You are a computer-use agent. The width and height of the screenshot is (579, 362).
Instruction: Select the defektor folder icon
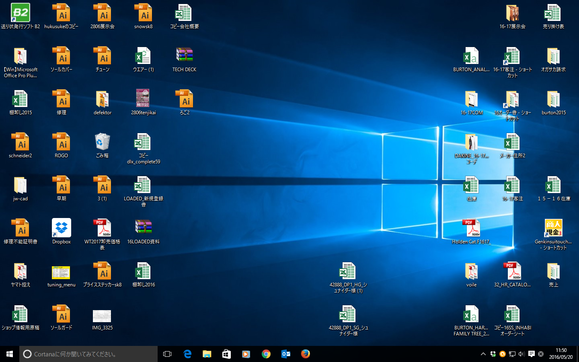(x=102, y=99)
